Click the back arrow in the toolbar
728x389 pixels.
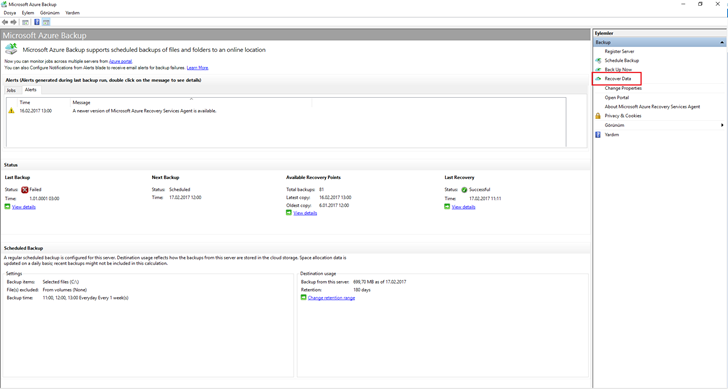[x=5, y=22]
